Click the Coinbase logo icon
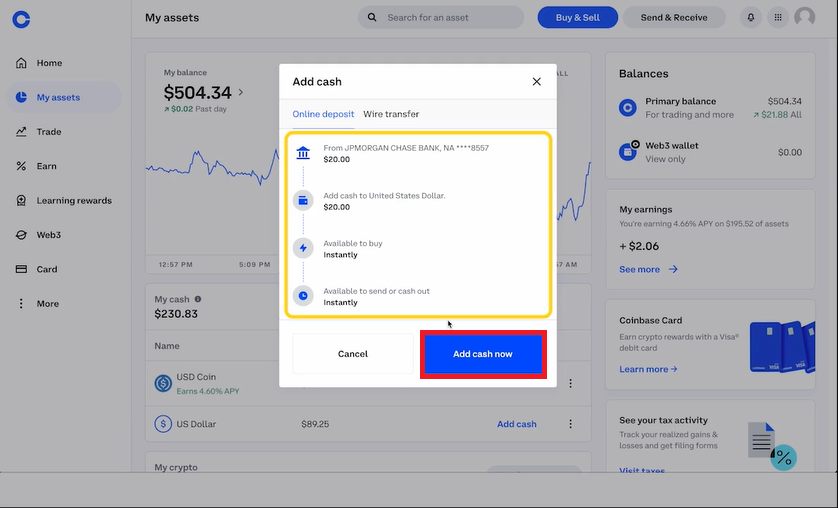This screenshot has width=838, height=508. point(21,19)
